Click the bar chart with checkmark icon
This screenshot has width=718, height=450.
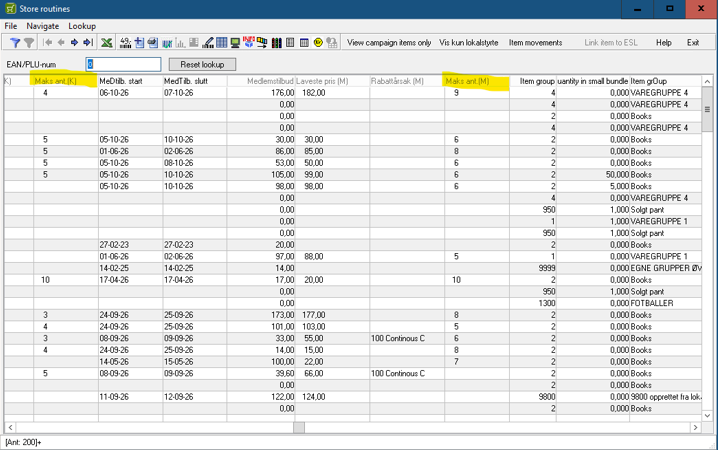(x=167, y=43)
